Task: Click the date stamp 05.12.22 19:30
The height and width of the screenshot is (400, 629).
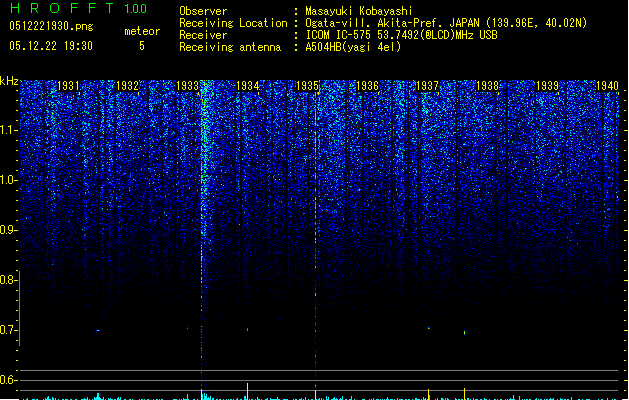Action: click(51, 46)
